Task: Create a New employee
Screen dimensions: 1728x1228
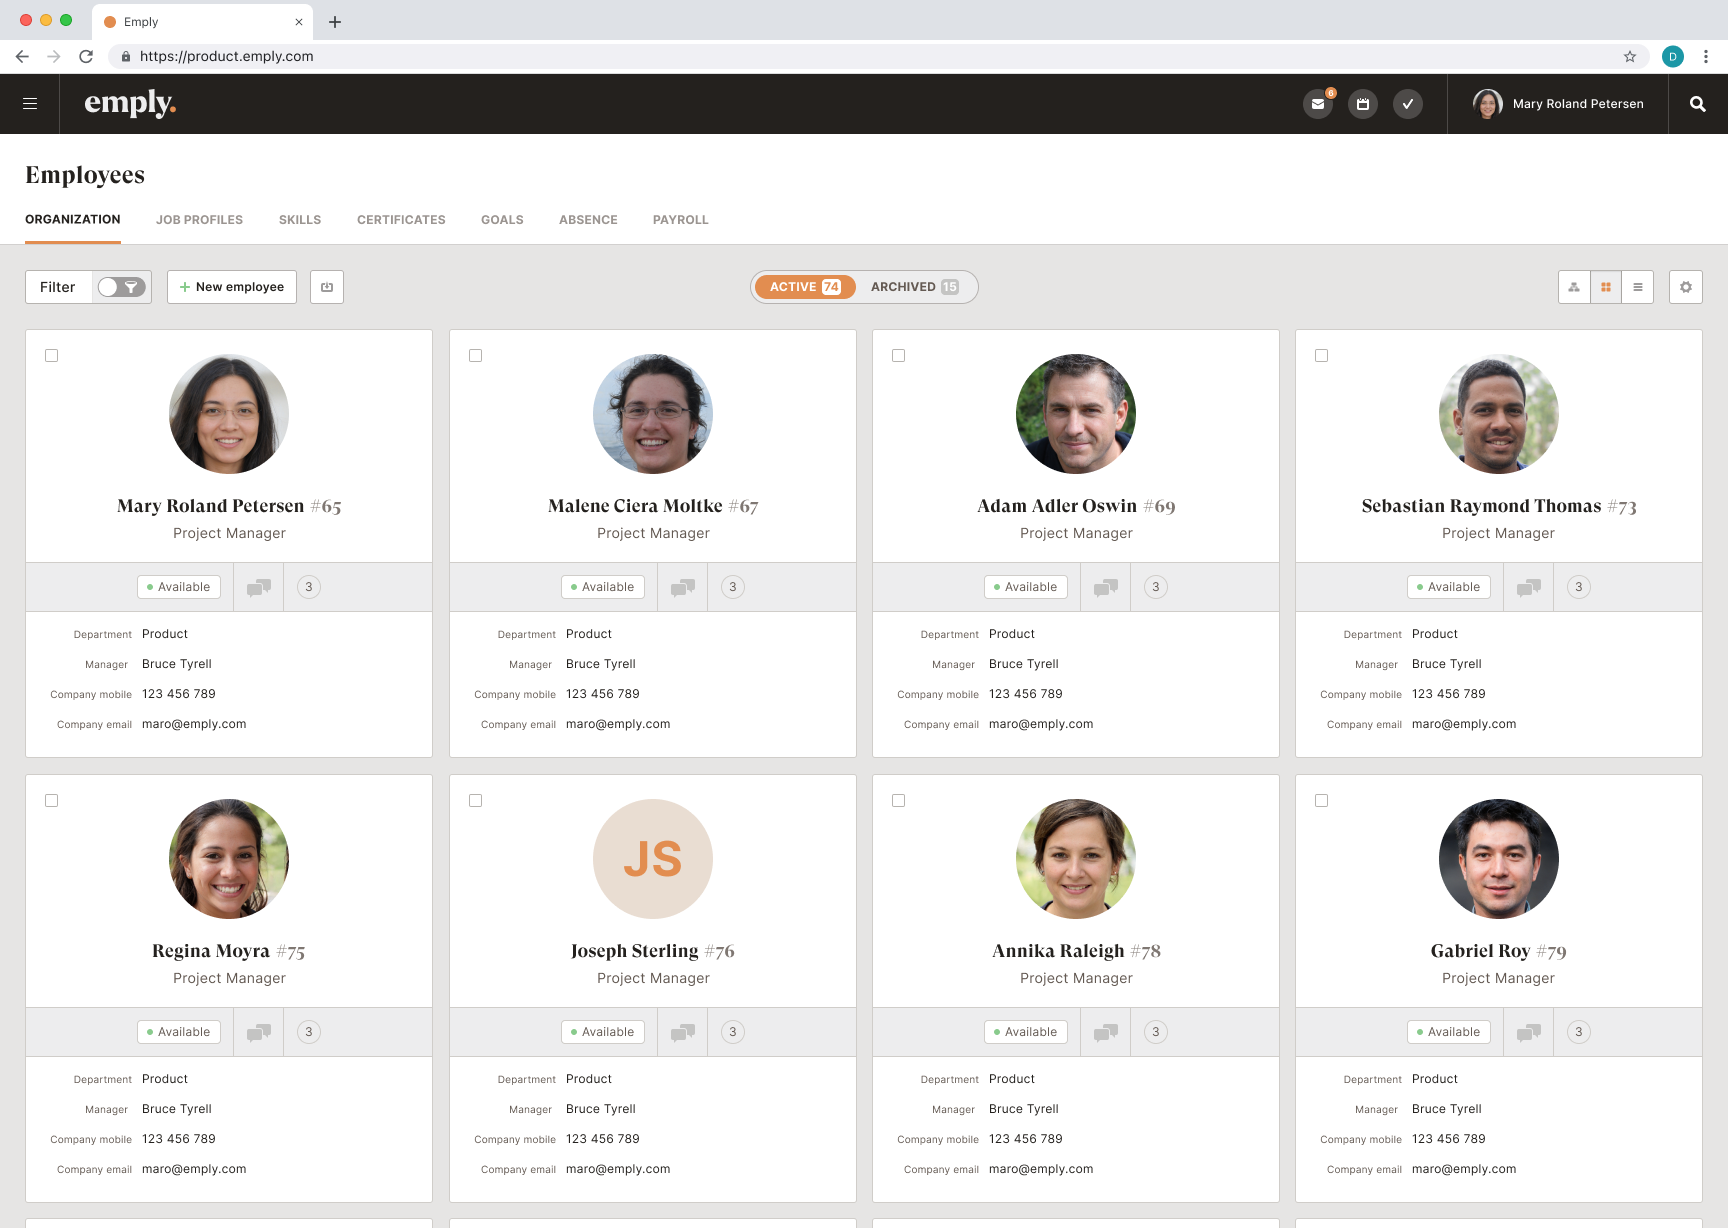Action: (231, 287)
